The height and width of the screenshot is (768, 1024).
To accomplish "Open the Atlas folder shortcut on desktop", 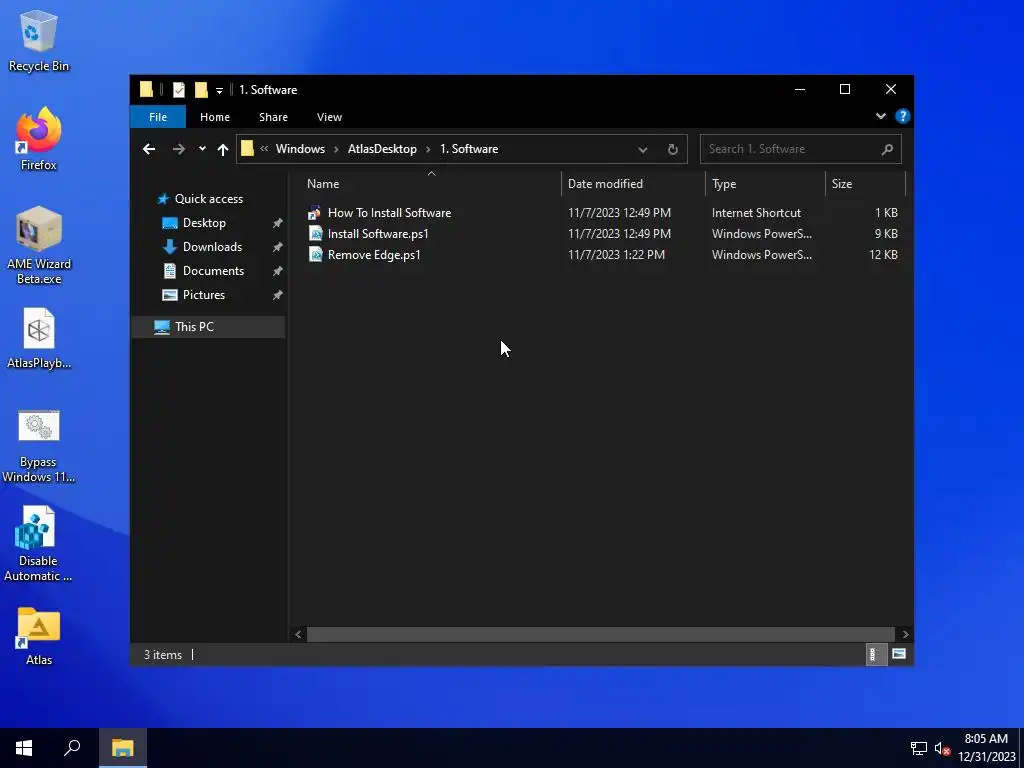I will 39,637.
